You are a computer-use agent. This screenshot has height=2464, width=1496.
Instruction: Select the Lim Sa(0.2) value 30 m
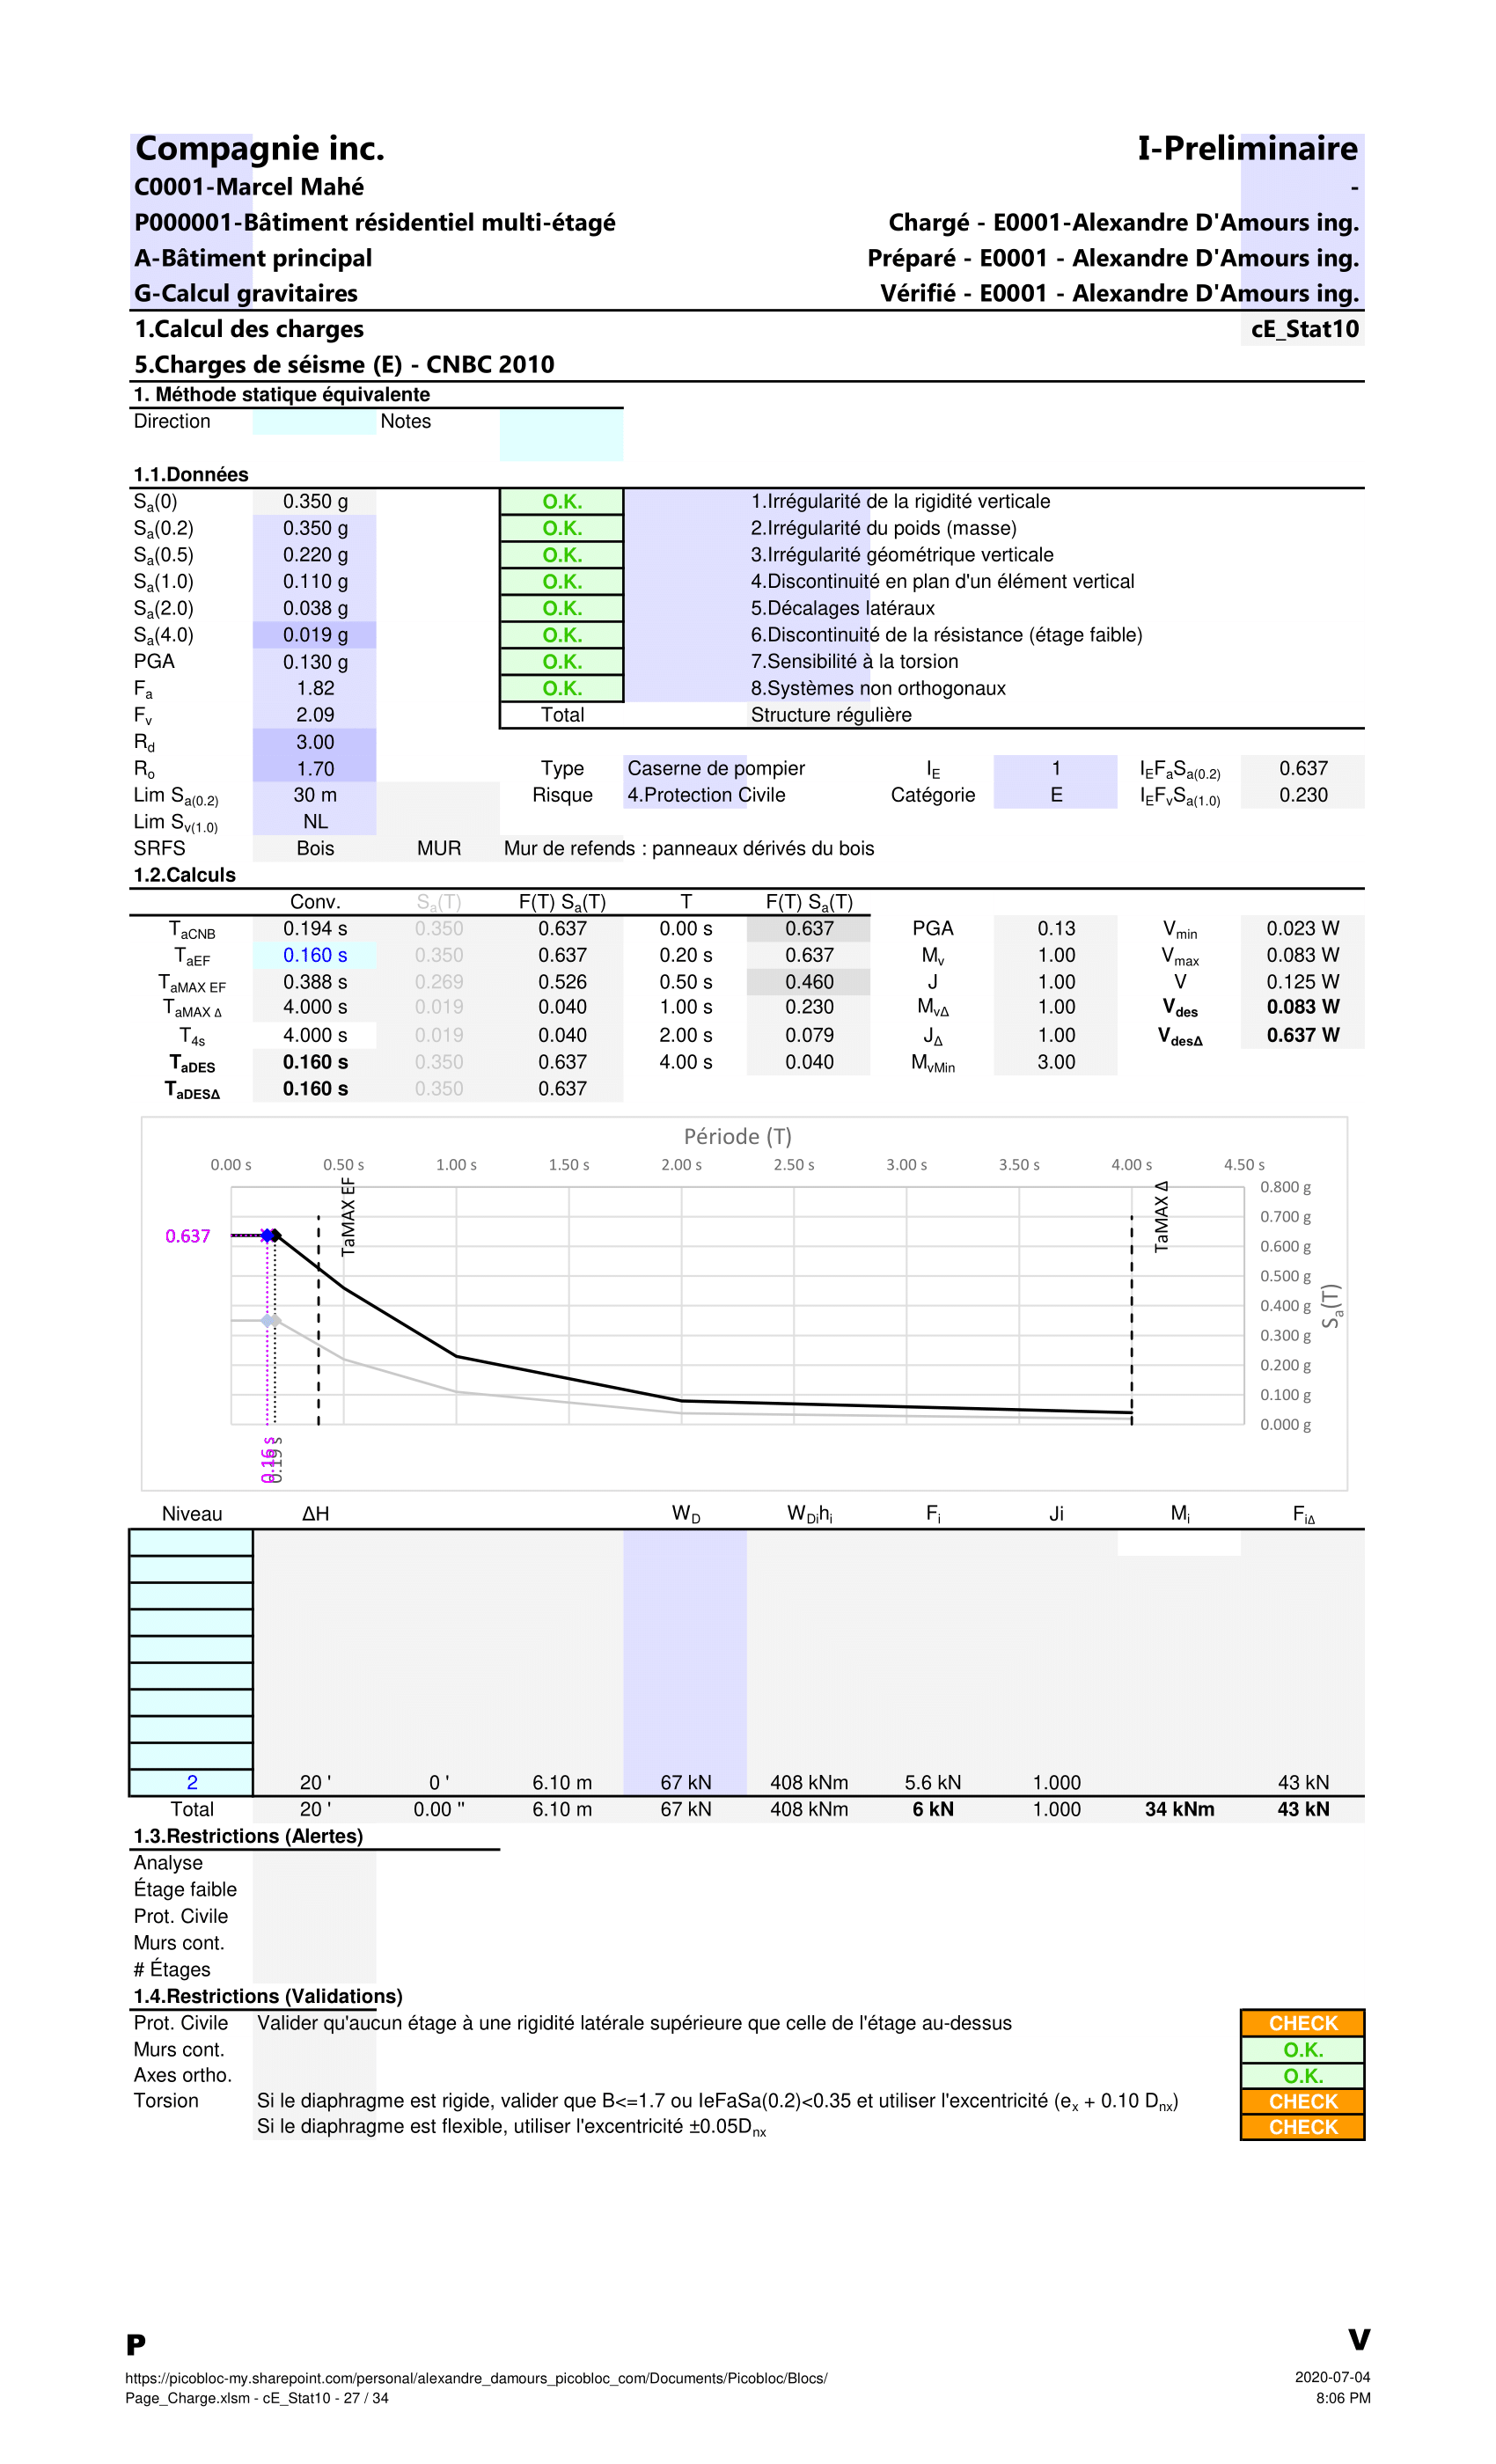(x=314, y=795)
